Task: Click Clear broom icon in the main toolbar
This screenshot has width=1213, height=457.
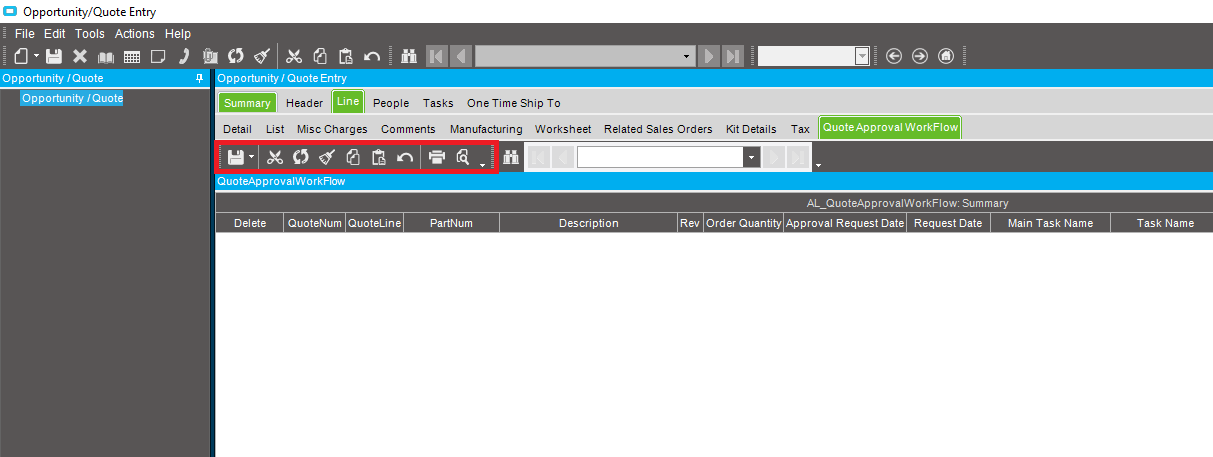Action: (x=262, y=56)
